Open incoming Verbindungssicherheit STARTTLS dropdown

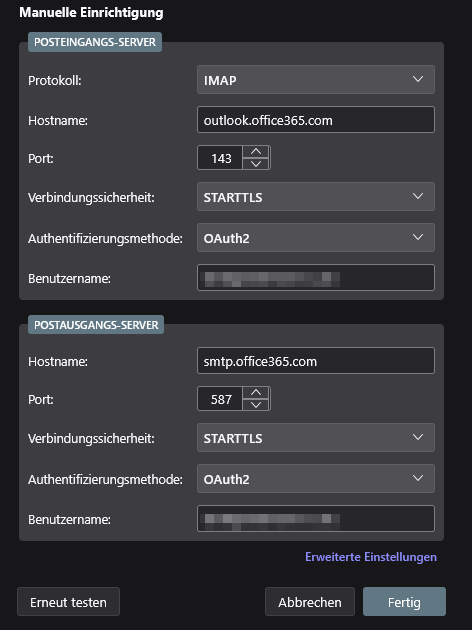tap(316, 196)
